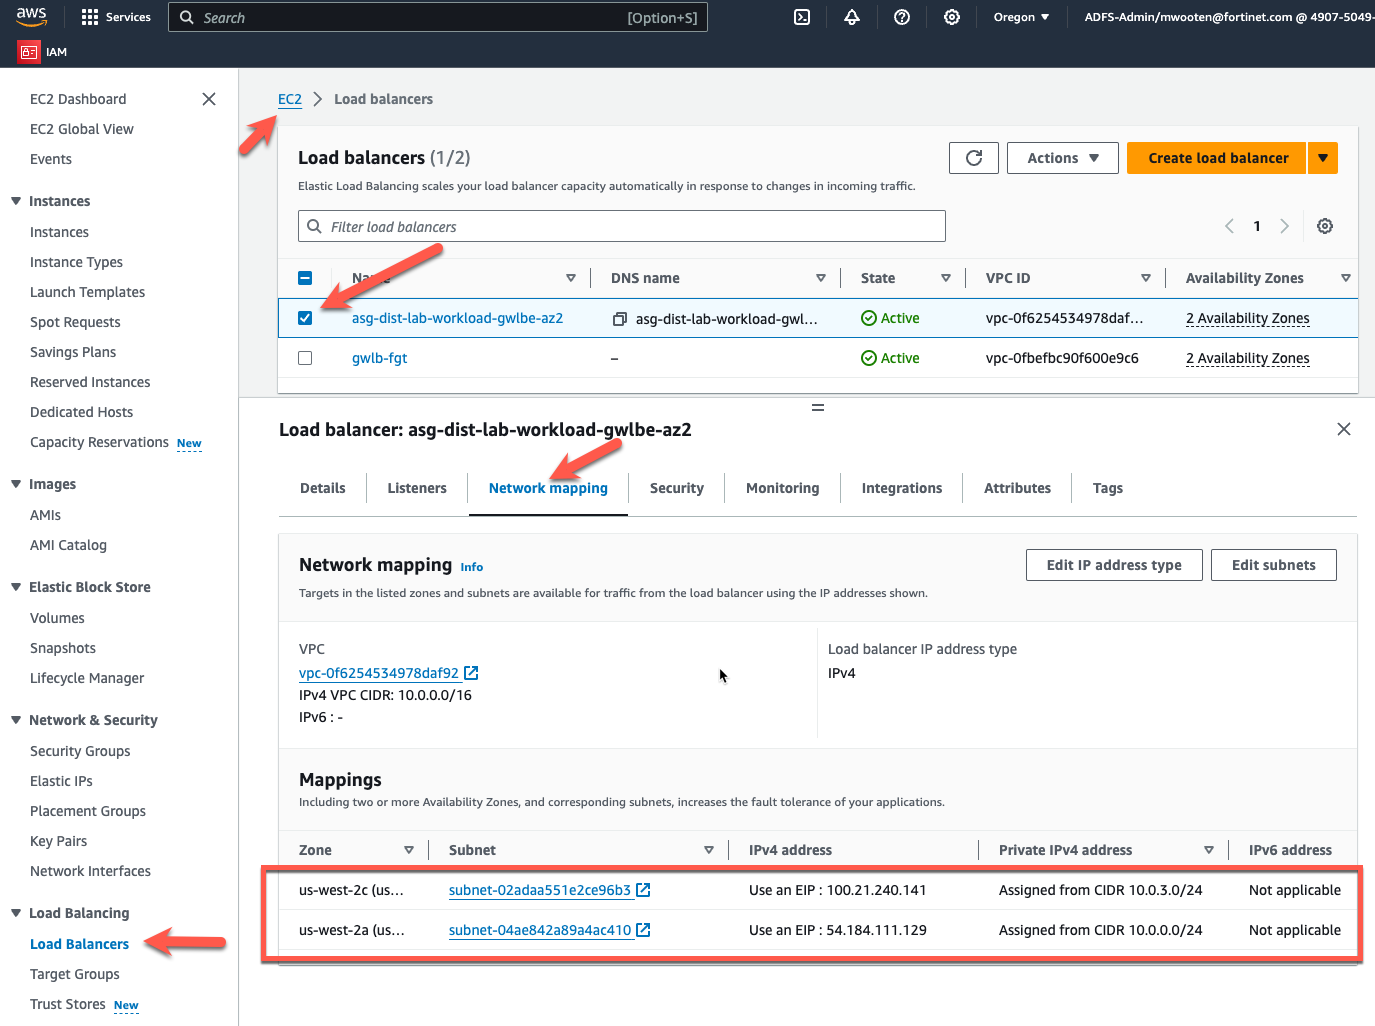
Task: Sort Mappings by Zone arrow
Action: [409, 850]
